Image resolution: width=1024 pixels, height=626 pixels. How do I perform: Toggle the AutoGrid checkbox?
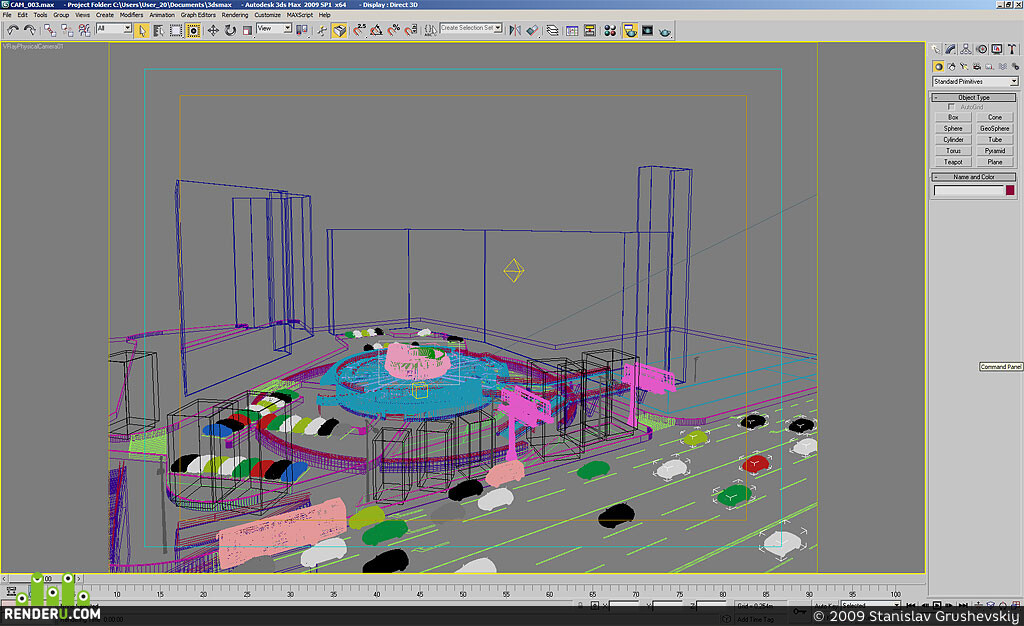[951, 106]
